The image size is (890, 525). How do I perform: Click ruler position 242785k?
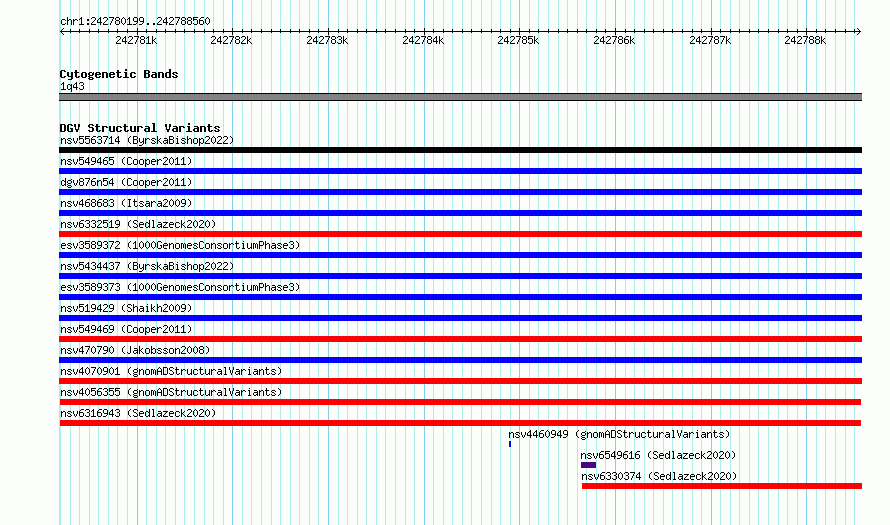pos(518,40)
